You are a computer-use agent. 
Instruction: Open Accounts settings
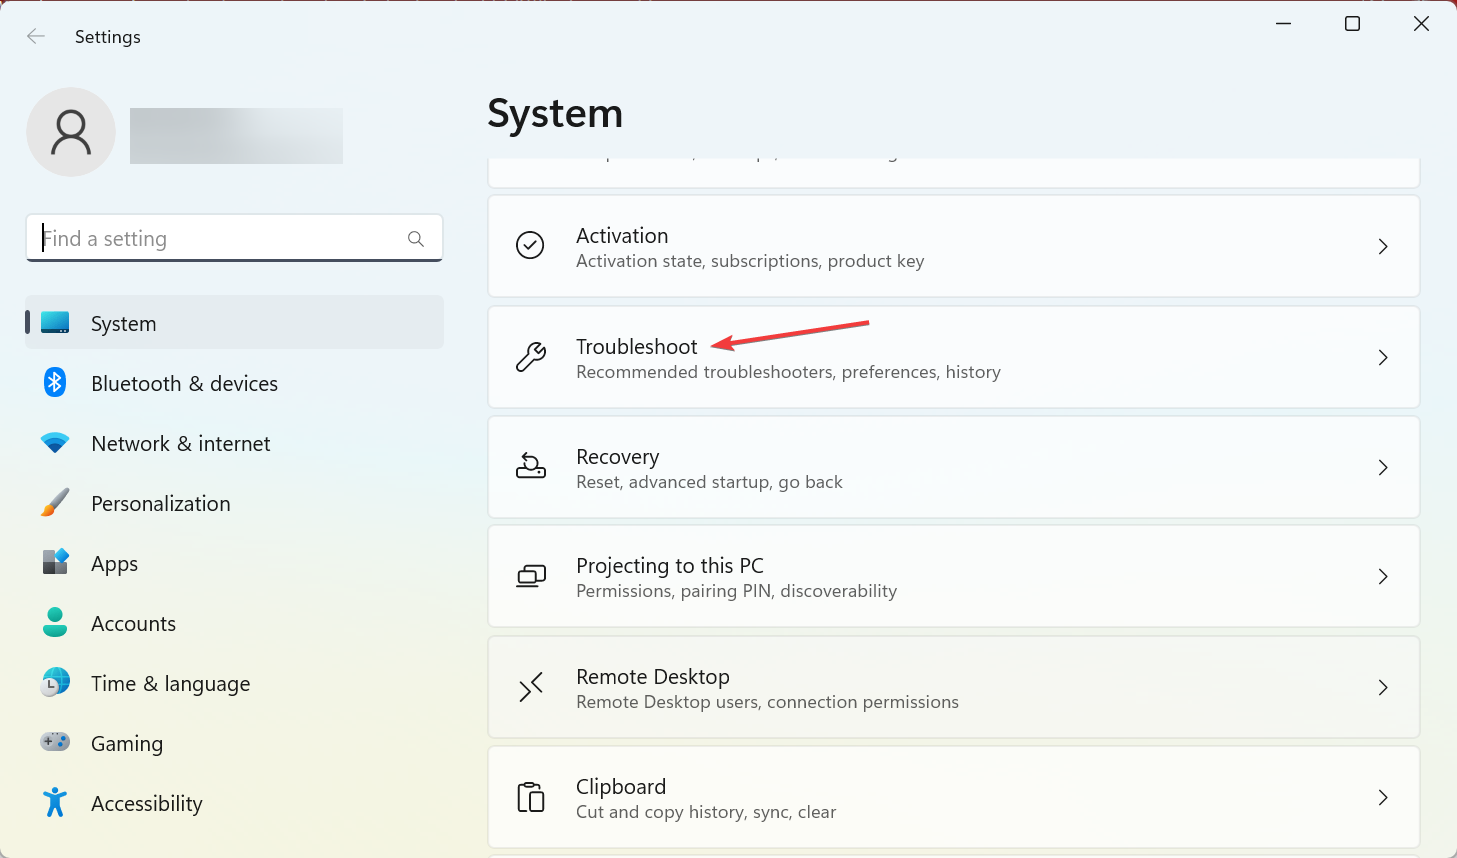(x=234, y=623)
